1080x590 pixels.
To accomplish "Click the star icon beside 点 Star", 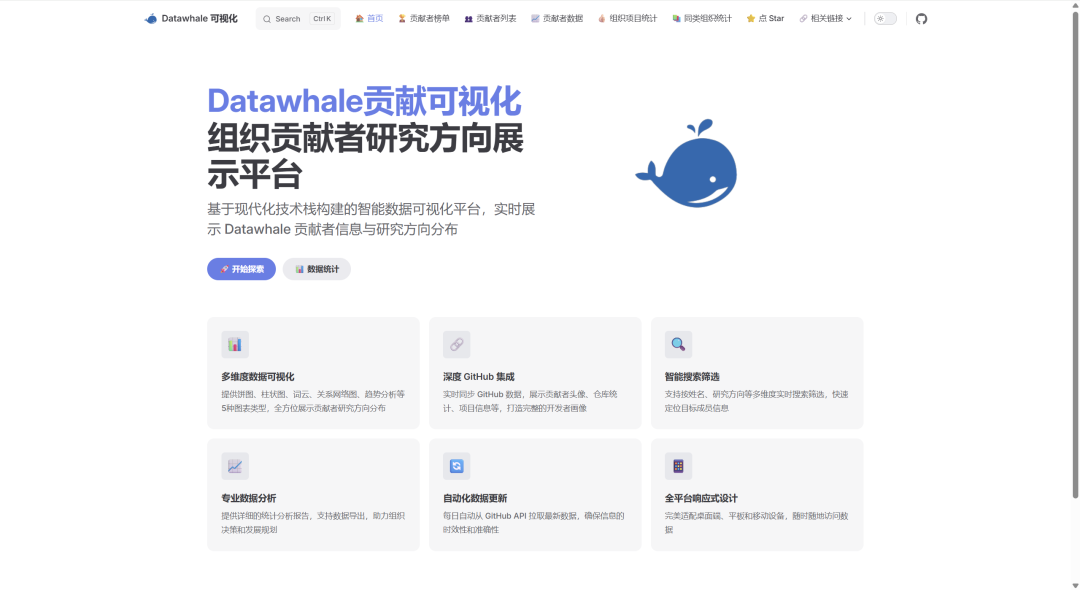I will coord(751,19).
